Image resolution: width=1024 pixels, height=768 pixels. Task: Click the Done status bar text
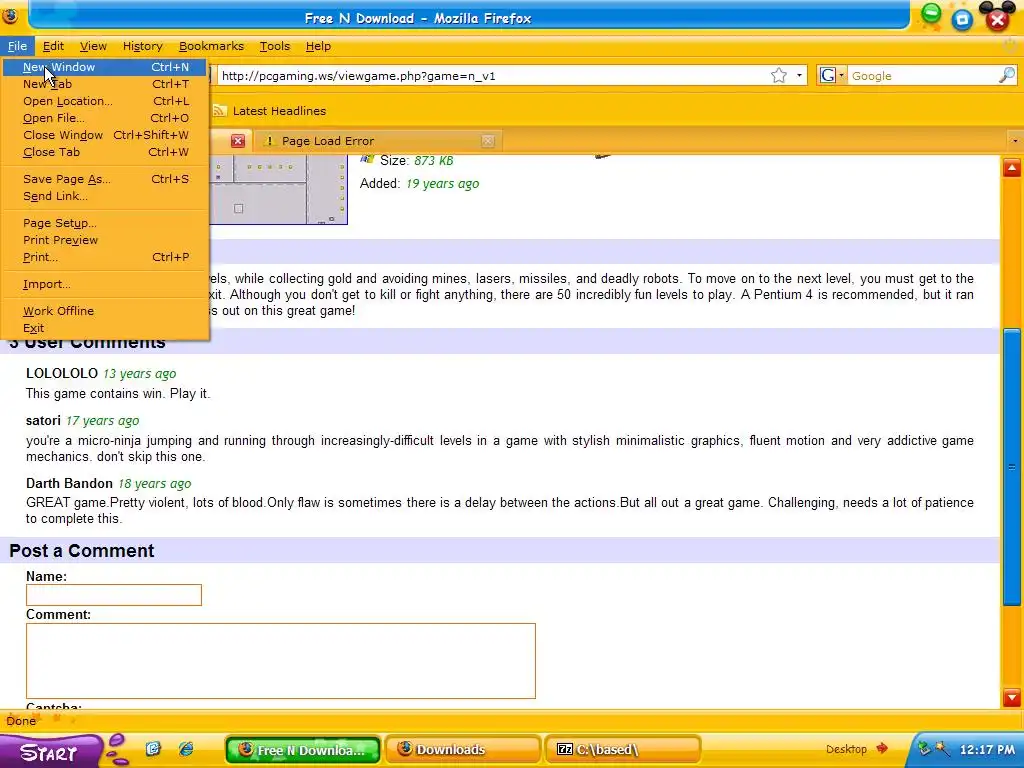pyautogui.click(x=21, y=721)
